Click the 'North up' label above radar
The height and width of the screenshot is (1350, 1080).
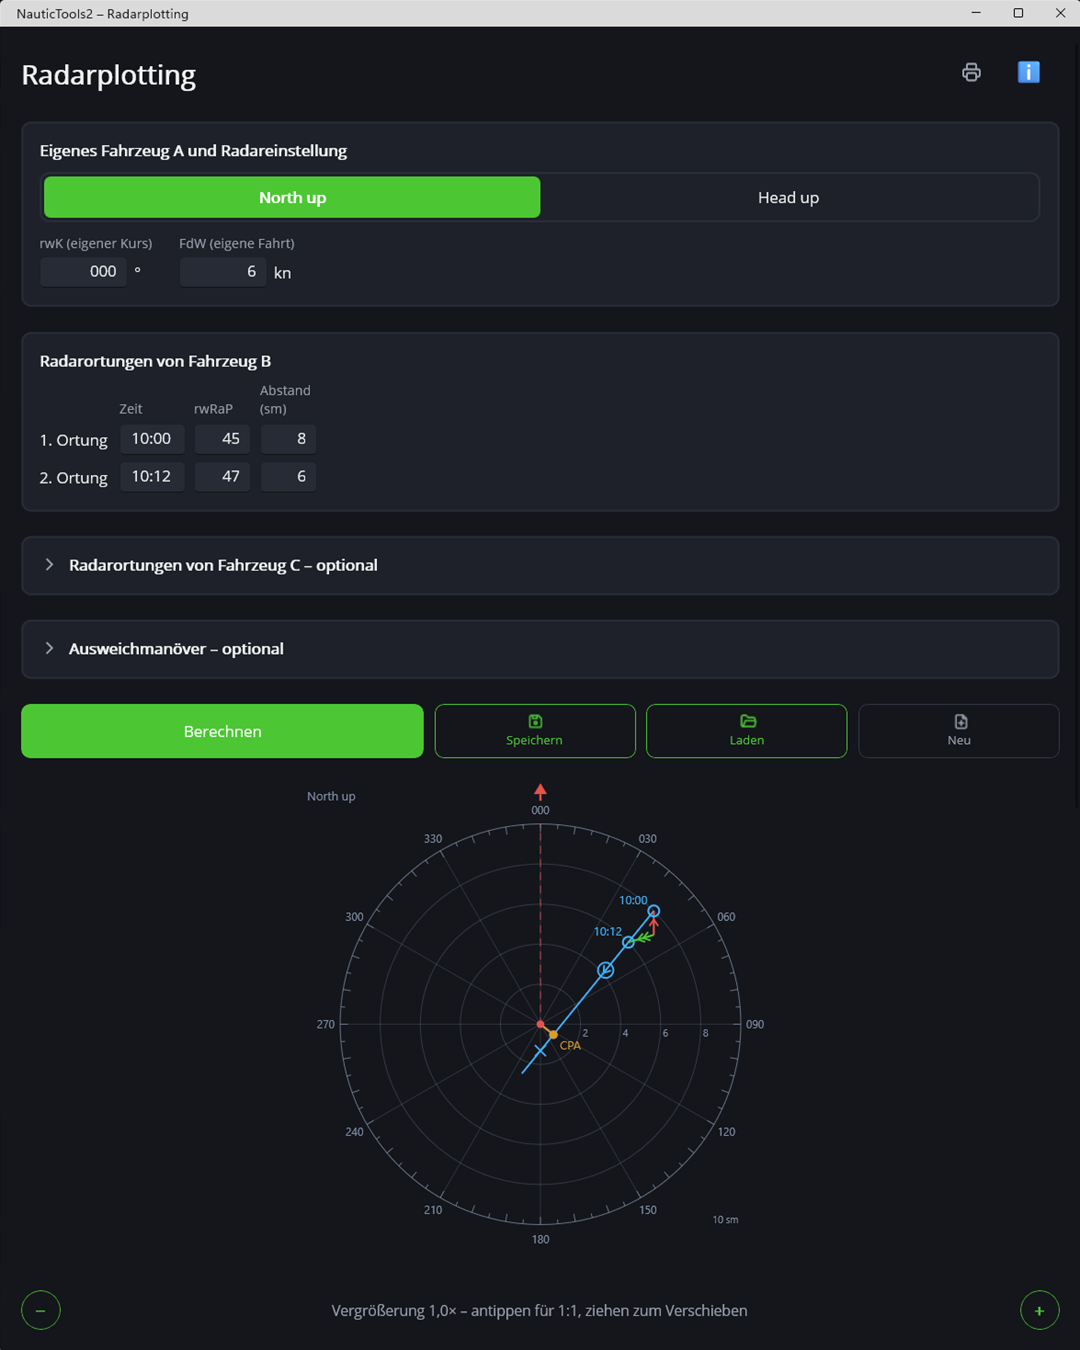click(331, 796)
